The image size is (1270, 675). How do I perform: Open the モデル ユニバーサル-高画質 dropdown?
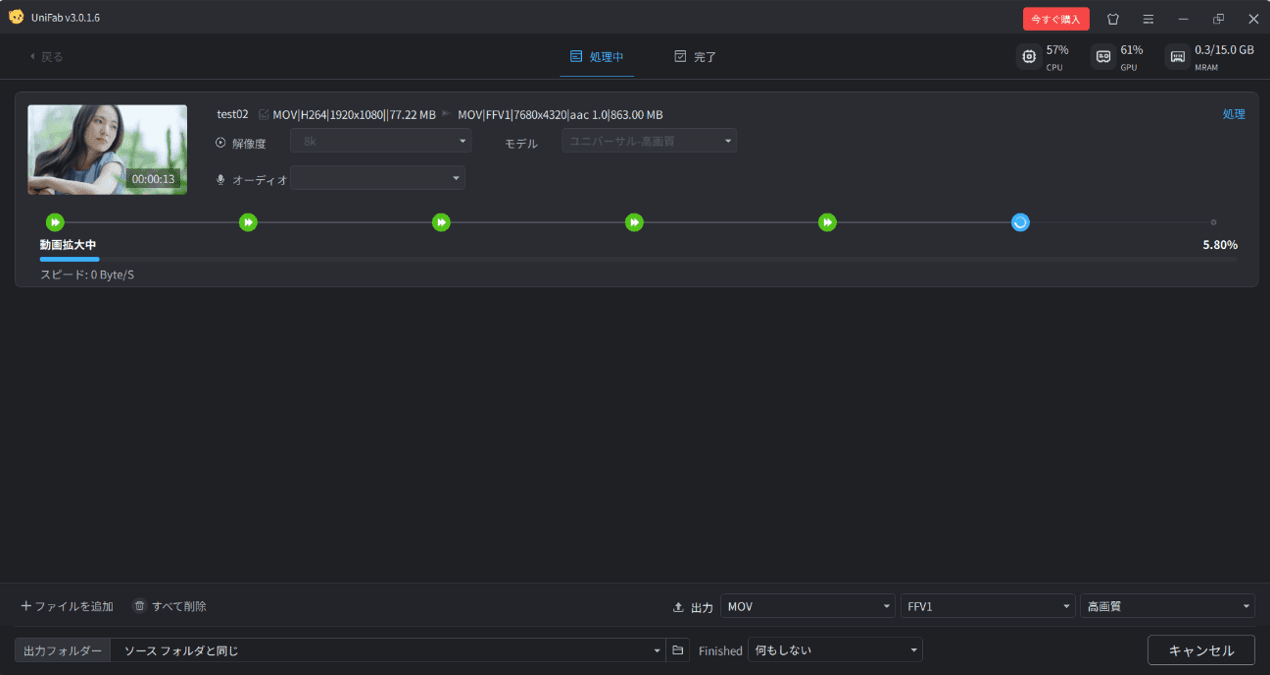click(x=650, y=141)
